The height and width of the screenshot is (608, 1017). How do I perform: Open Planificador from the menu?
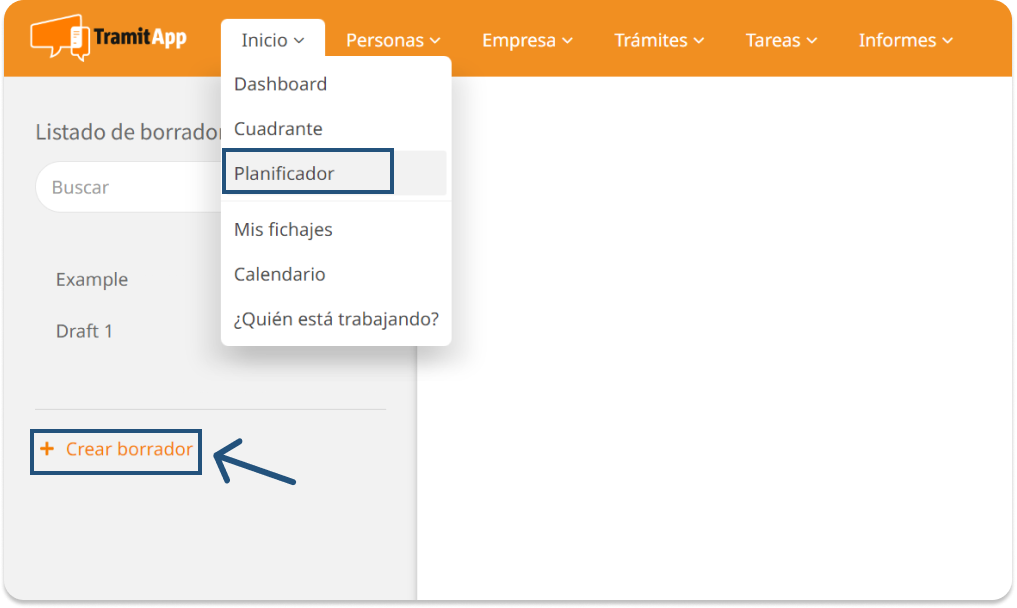tap(284, 174)
